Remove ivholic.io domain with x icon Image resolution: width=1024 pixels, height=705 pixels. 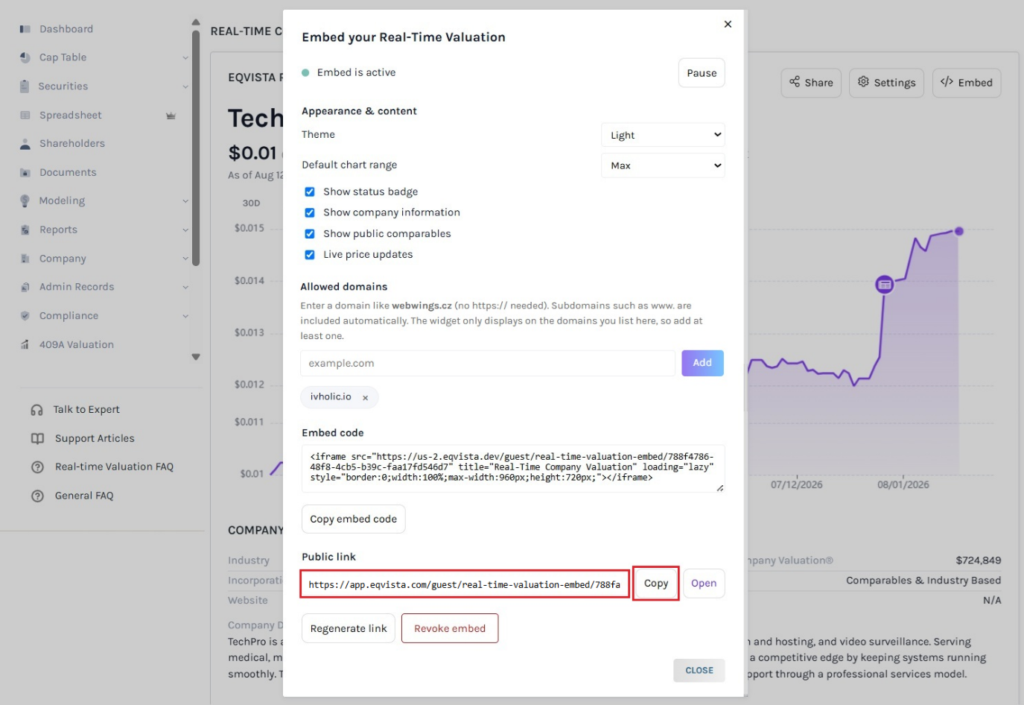click(365, 398)
